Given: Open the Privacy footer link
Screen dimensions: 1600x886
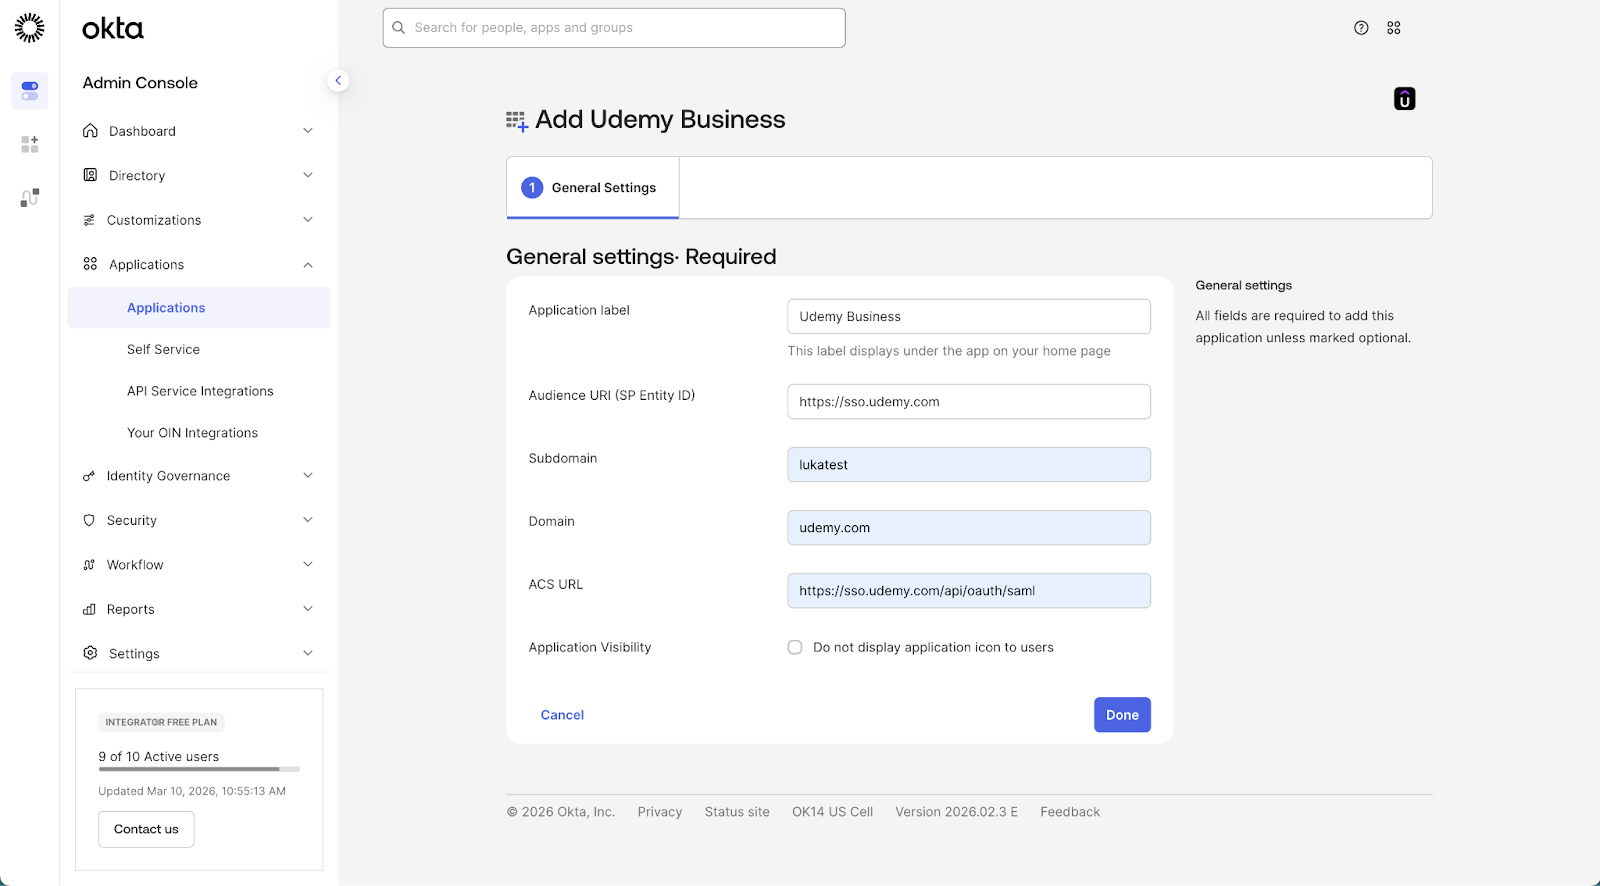Looking at the screenshot, I should click(x=660, y=812).
